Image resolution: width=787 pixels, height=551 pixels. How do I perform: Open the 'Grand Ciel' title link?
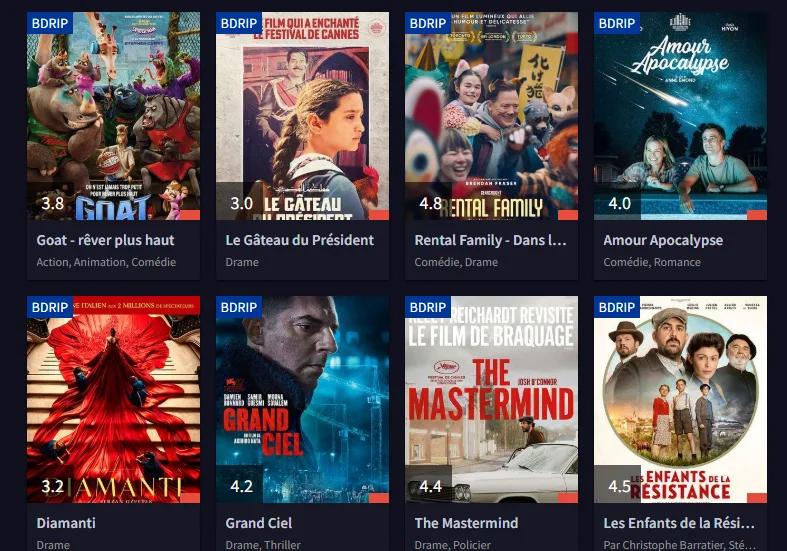tap(258, 523)
